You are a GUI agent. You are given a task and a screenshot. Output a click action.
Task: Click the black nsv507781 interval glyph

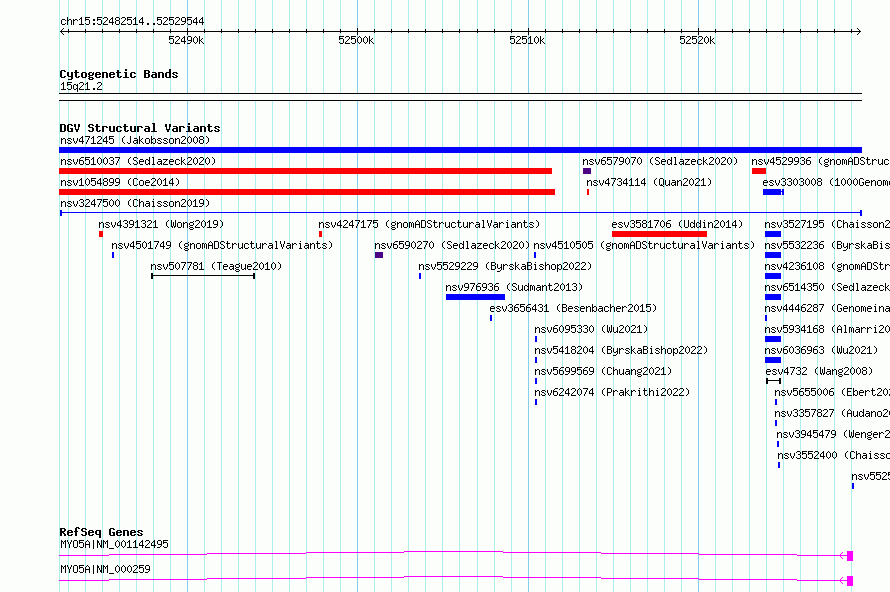pos(203,276)
